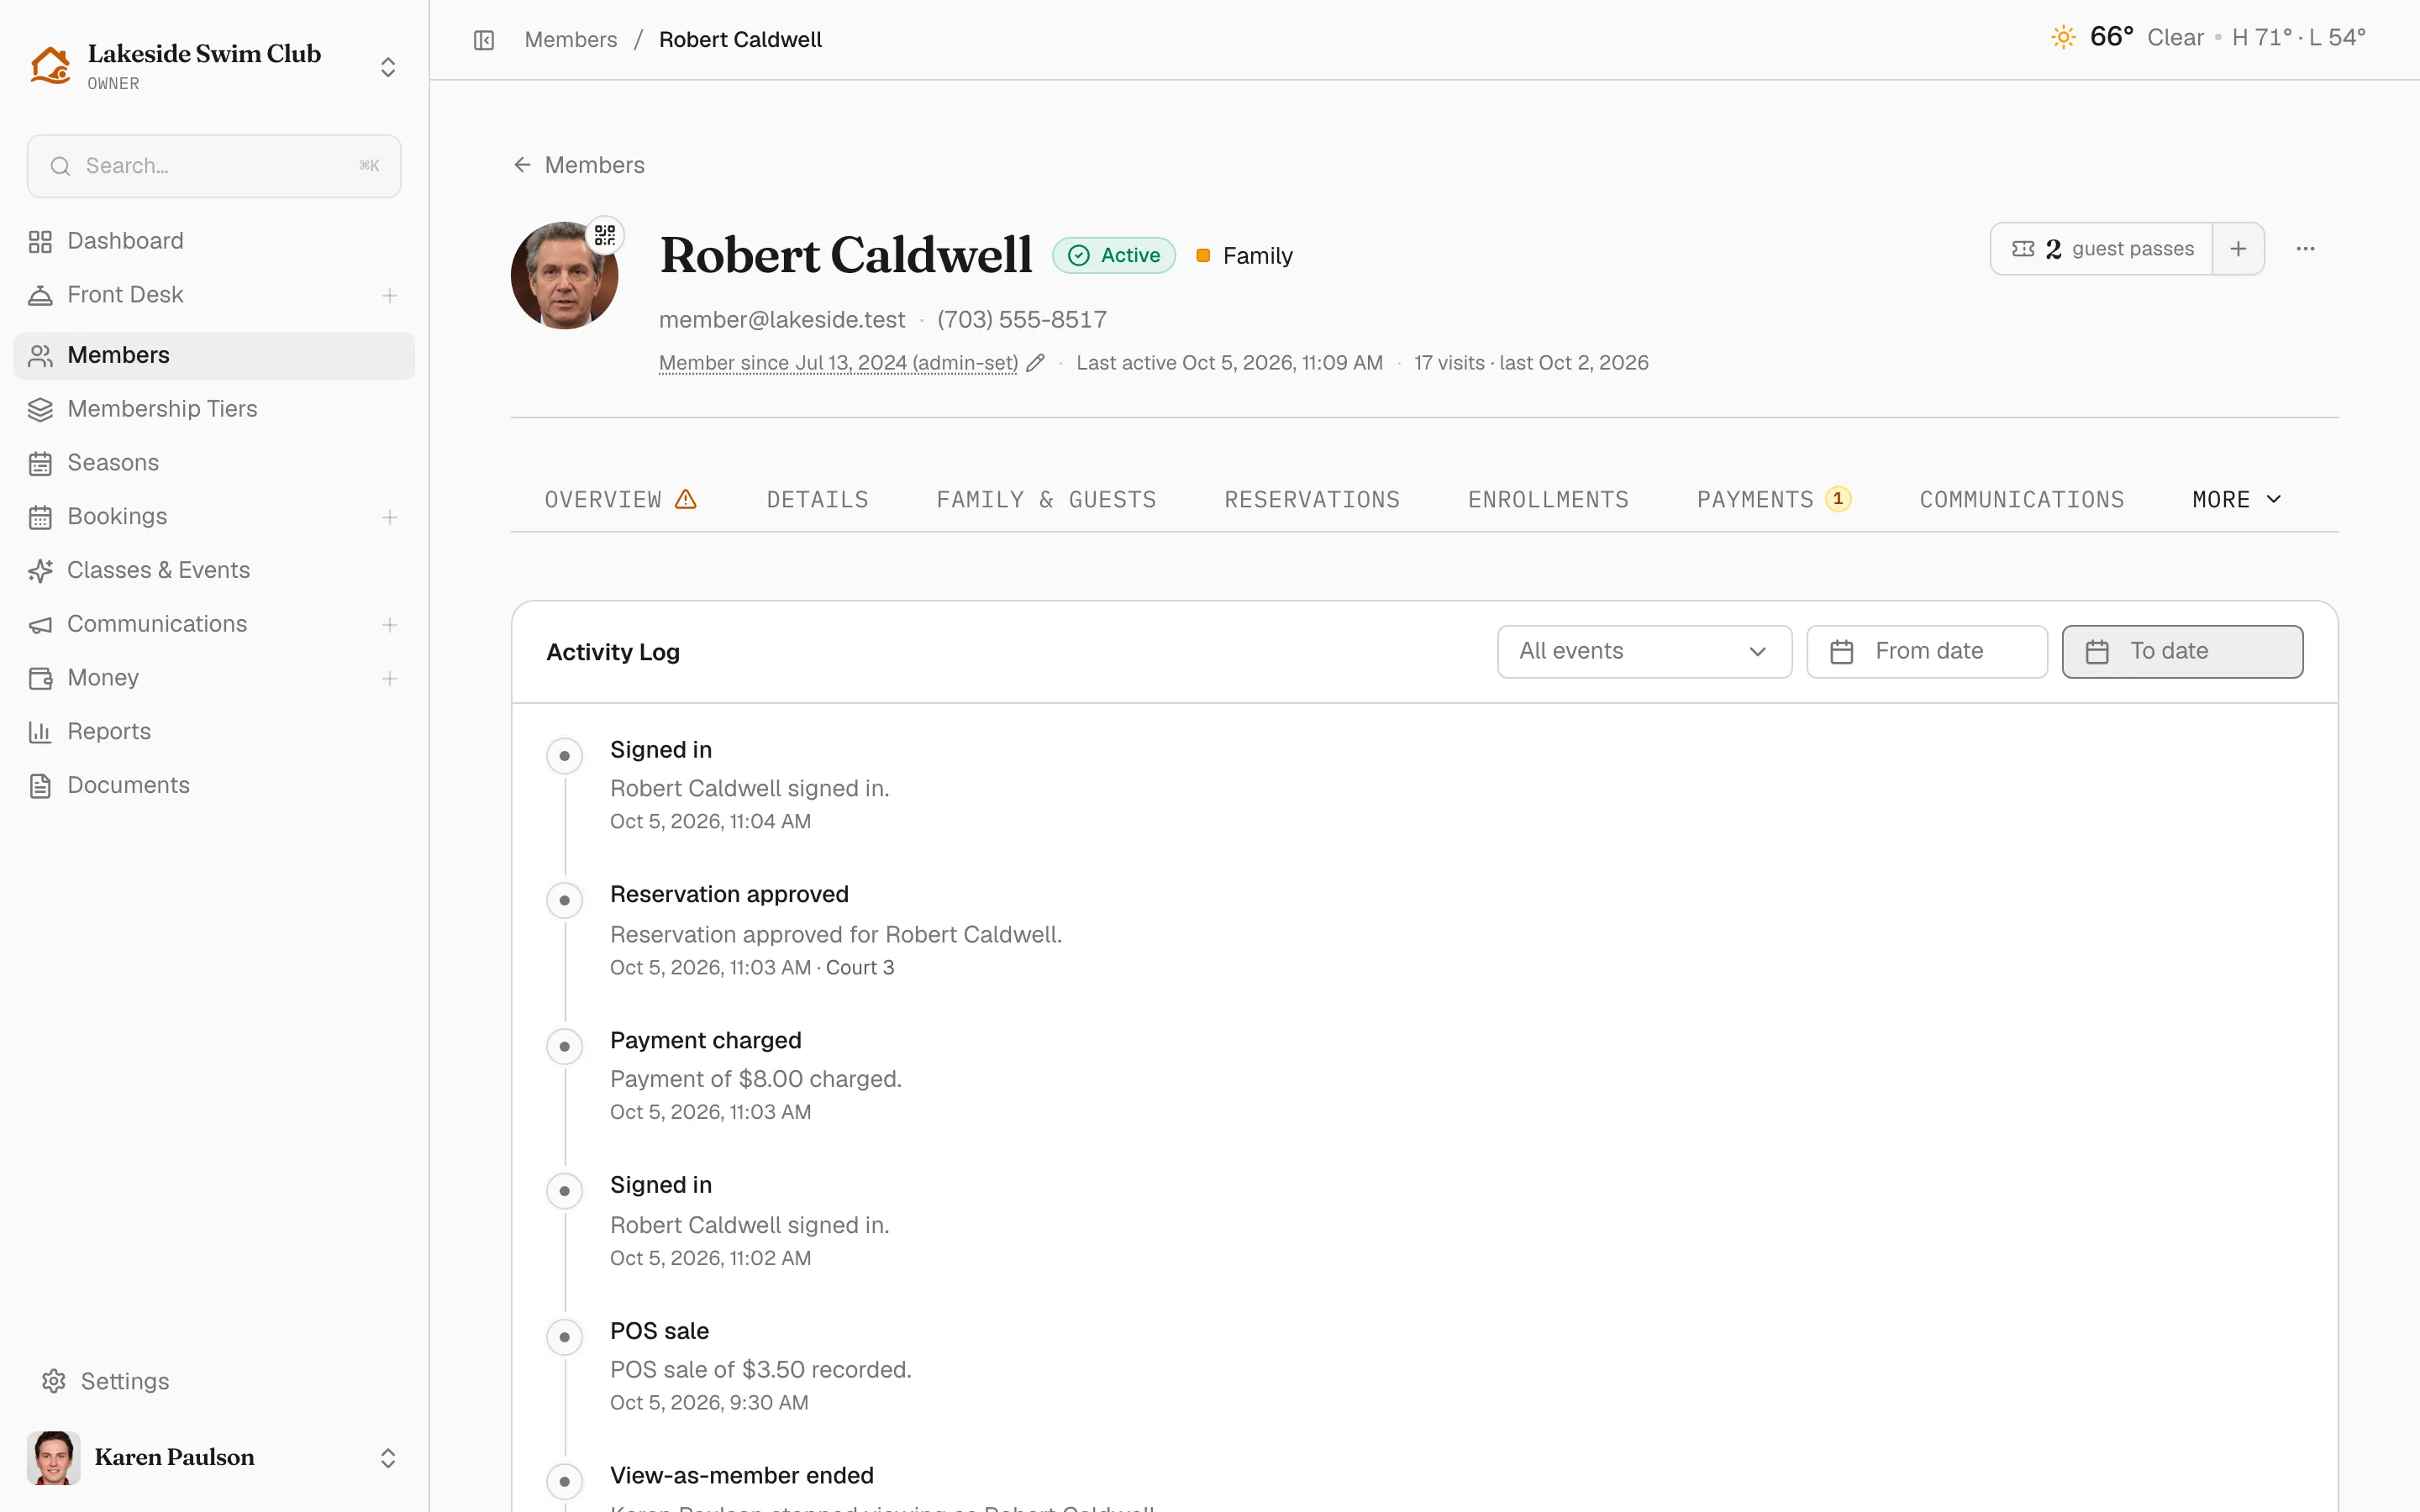Add a guest pass plus button
The width and height of the screenshot is (2420, 1512).
[2238, 249]
